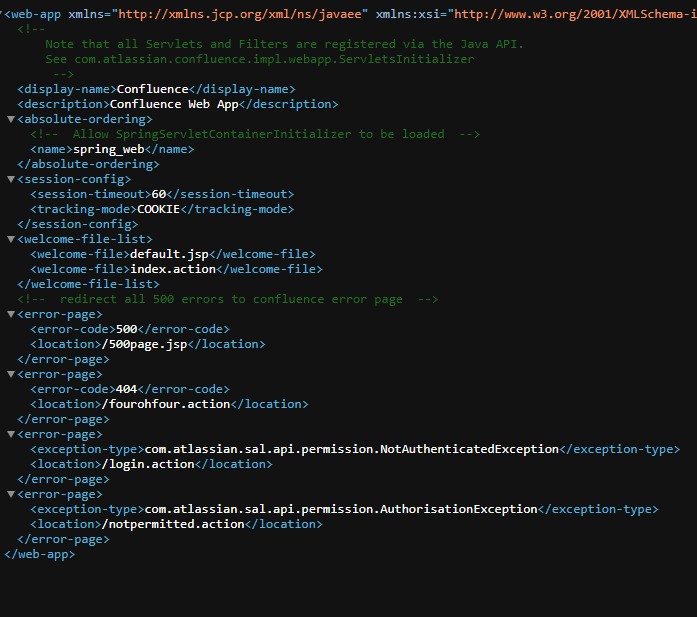This screenshot has width=697, height=617.
Task: Click the '/500page.jsp' location value
Action: pyautogui.click(x=144, y=345)
